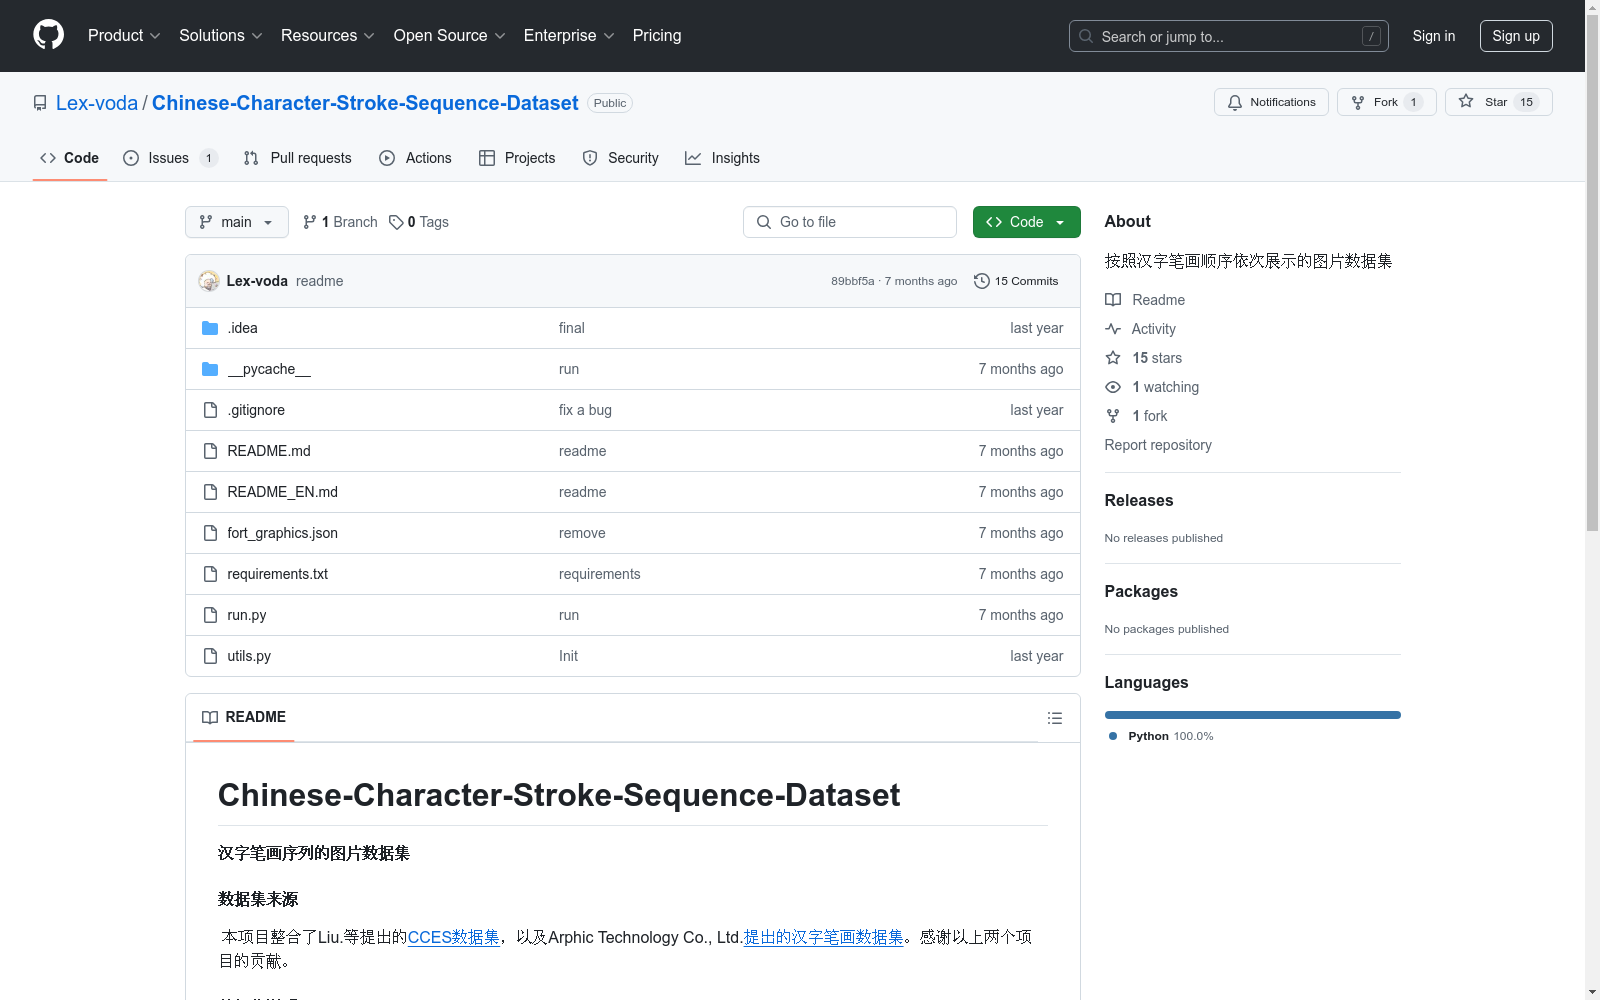Open the Packages heading link
Viewport: 1600px width, 1000px height.
coord(1141,591)
